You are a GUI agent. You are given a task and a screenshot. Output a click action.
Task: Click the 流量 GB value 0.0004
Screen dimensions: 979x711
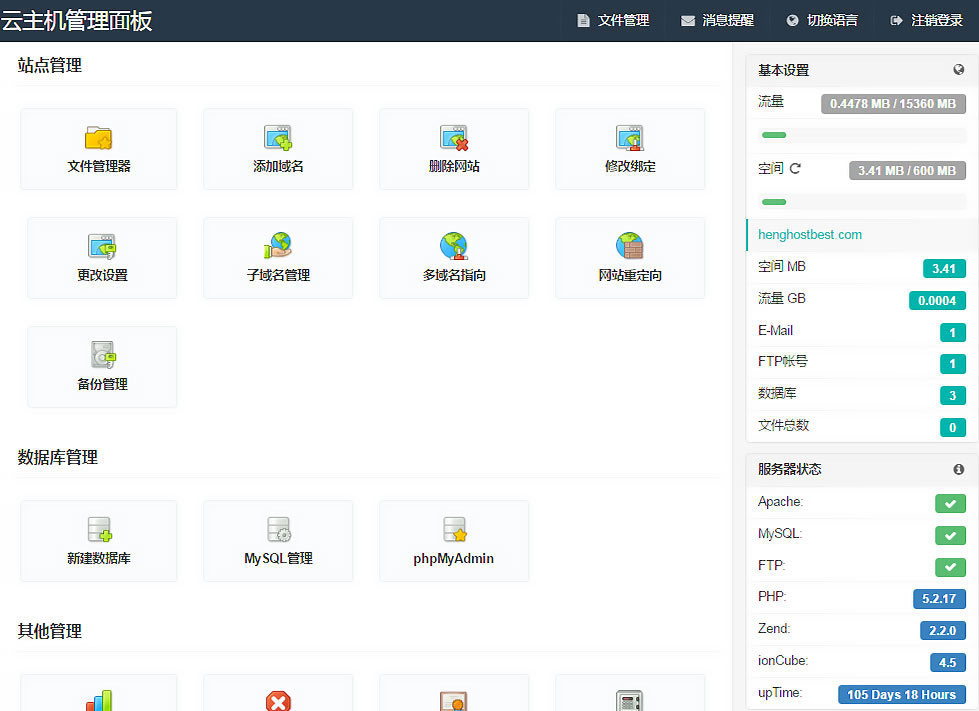pos(937,300)
